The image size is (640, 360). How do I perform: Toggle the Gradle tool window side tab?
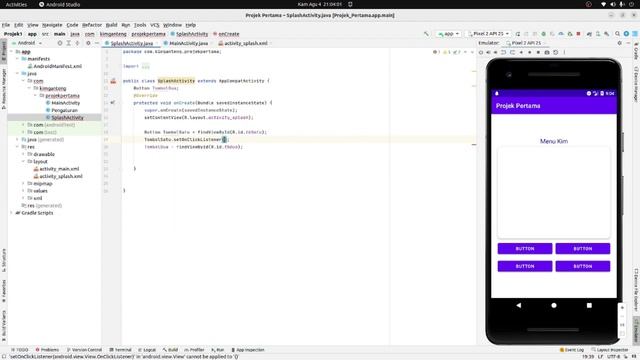pos(636,50)
